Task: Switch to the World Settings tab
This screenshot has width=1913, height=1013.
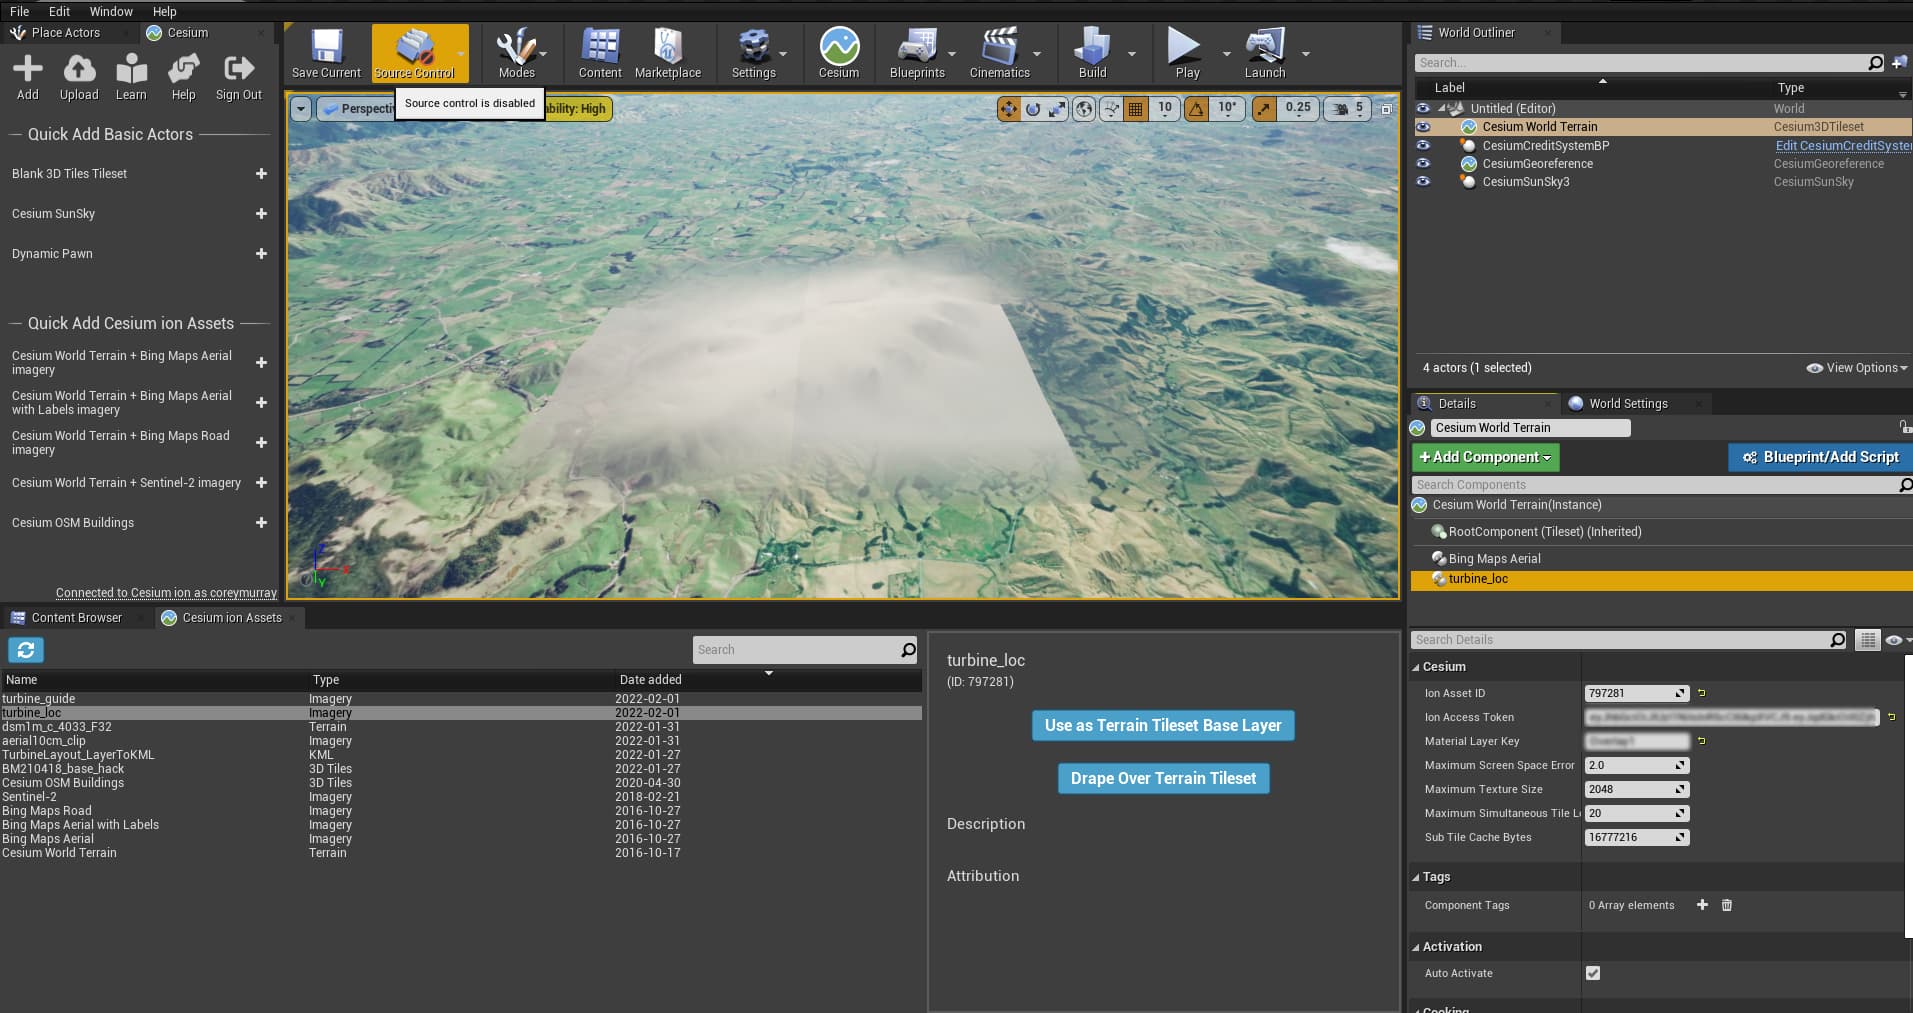Action: 1627,404
